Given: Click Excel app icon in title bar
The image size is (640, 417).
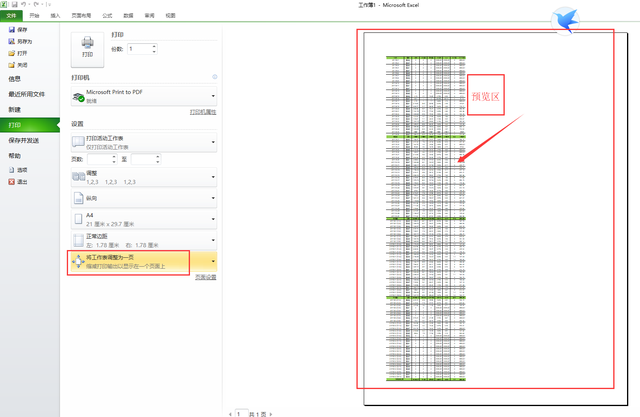Looking at the screenshot, I should point(4,4).
